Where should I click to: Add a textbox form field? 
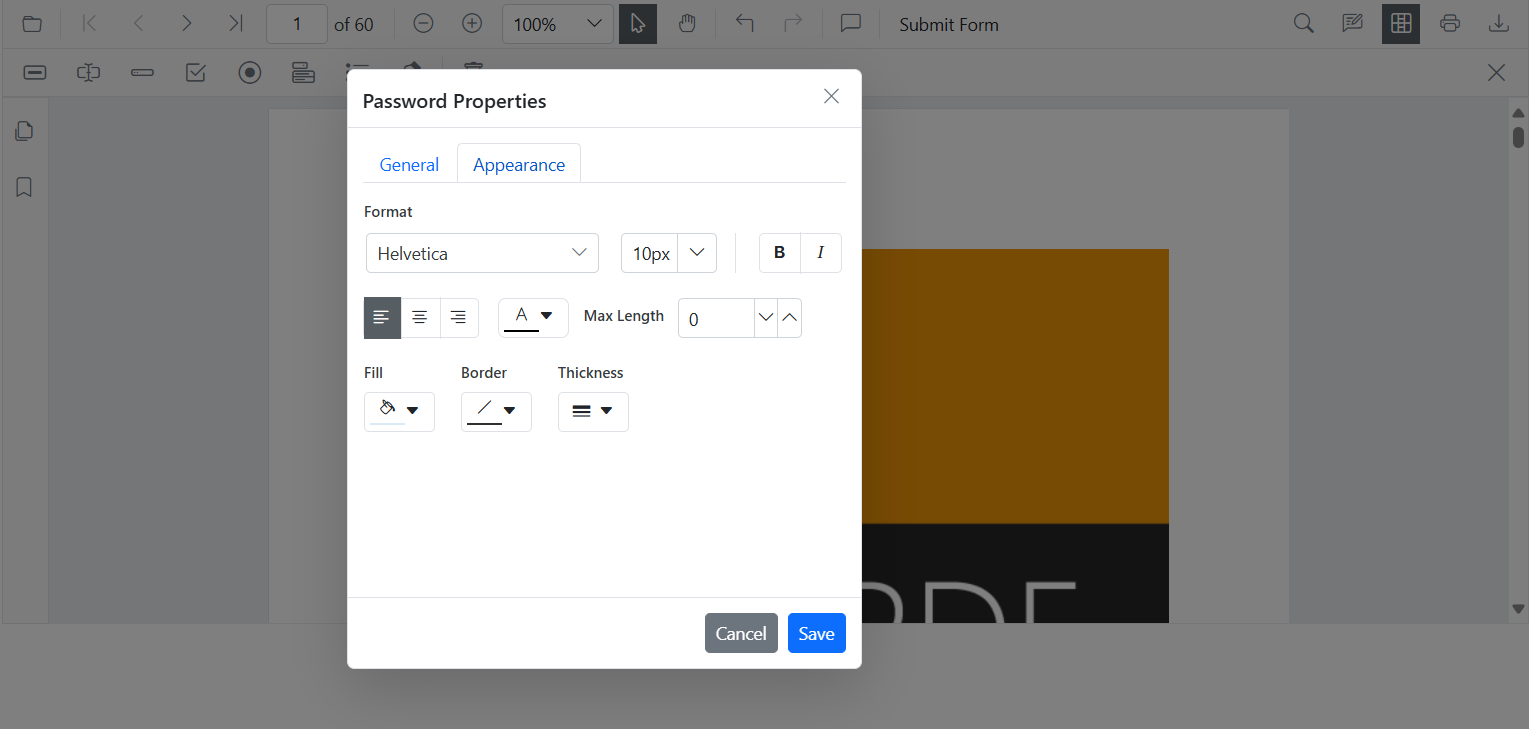pos(89,72)
